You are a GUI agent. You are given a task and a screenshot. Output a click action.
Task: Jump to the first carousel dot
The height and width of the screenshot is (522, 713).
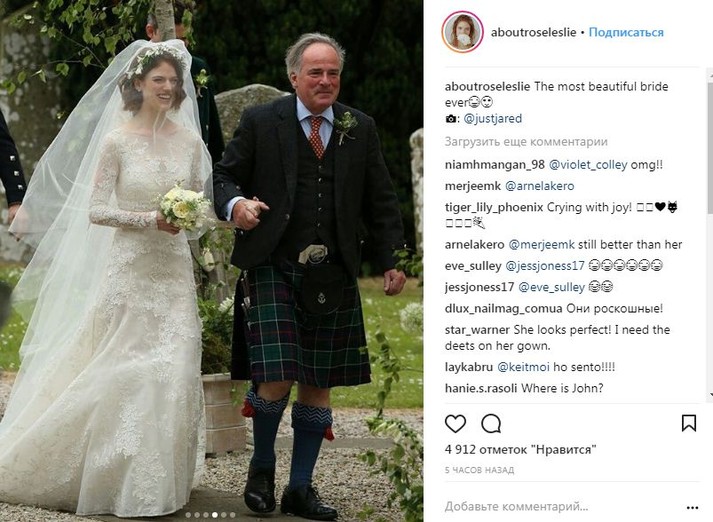tap(189, 515)
